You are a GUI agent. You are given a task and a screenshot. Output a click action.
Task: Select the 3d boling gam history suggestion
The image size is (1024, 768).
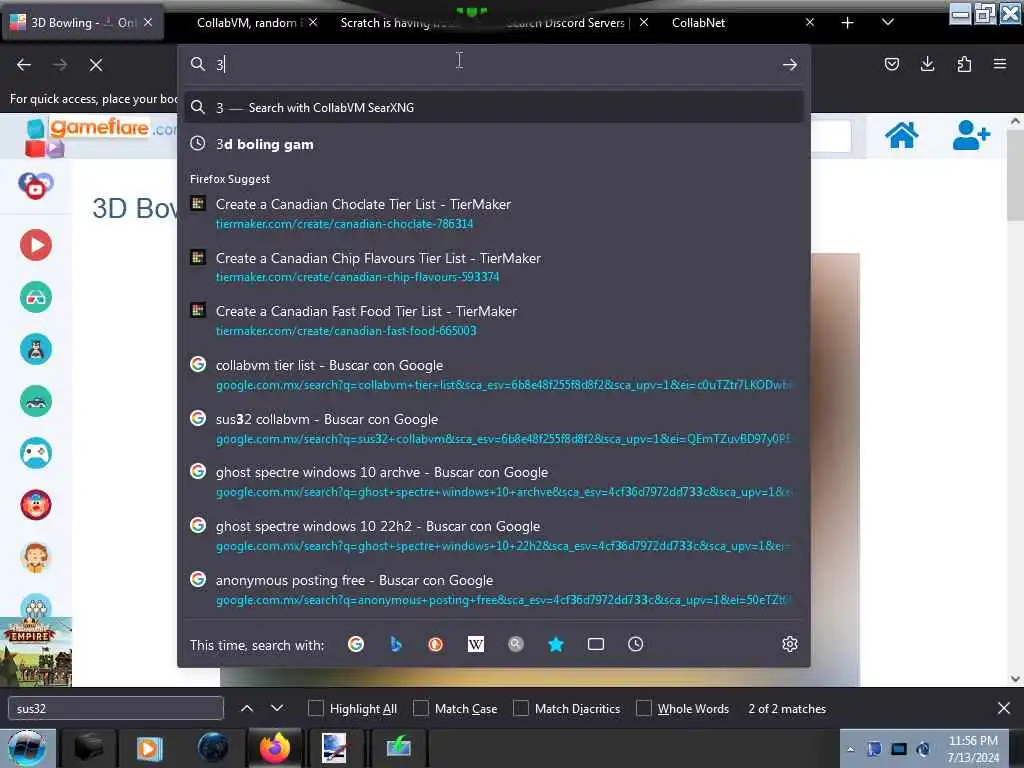click(494, 144)
